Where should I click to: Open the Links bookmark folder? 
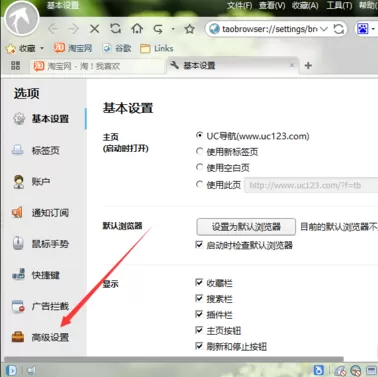(x=157, y=49)
